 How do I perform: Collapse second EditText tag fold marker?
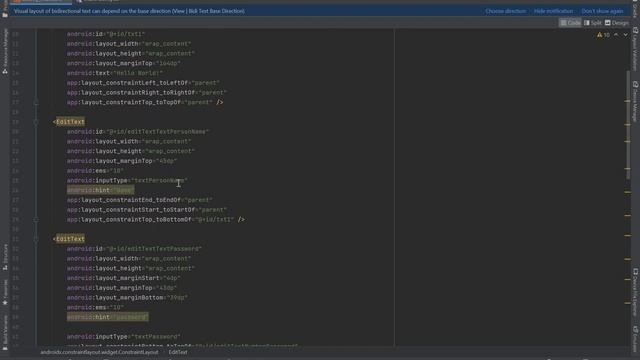tap(36, 239)
